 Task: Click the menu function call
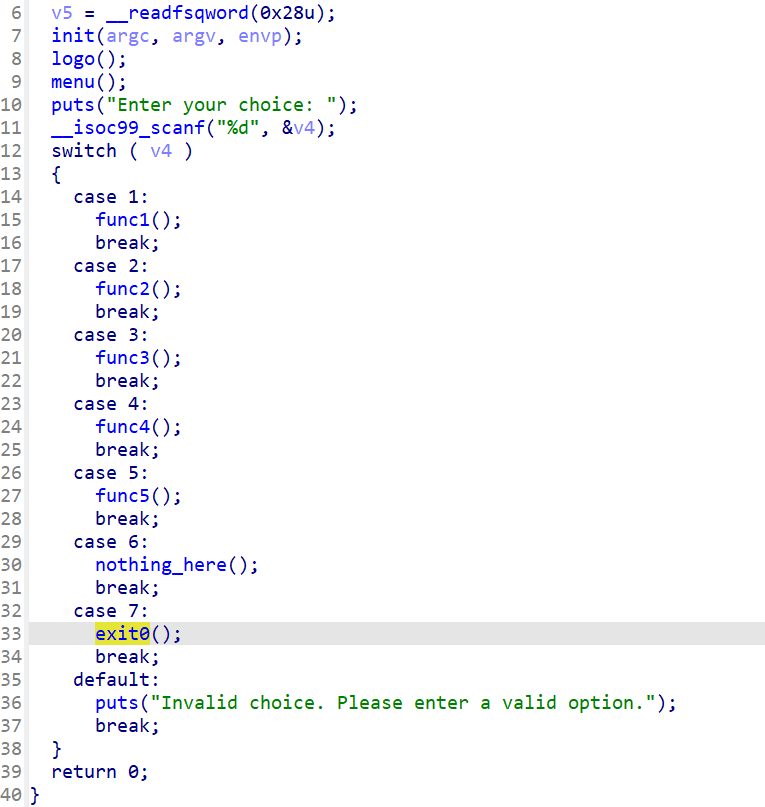coord(73,82)
